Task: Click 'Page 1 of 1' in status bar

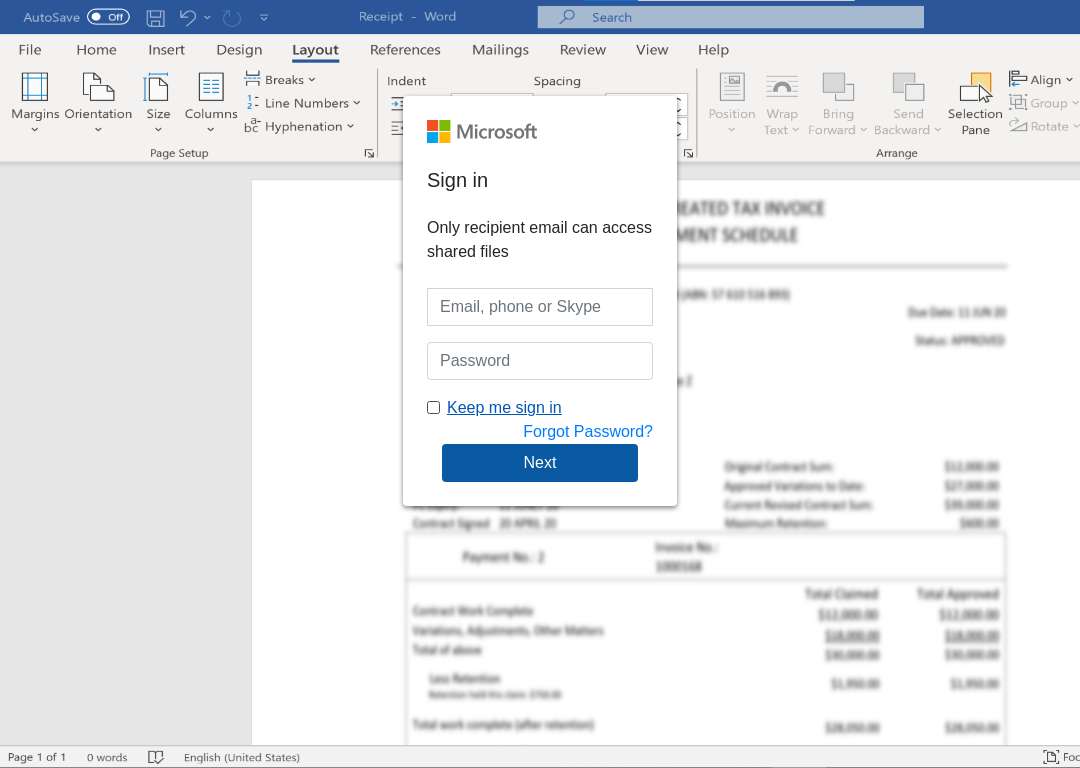Action: pos(37,757)
